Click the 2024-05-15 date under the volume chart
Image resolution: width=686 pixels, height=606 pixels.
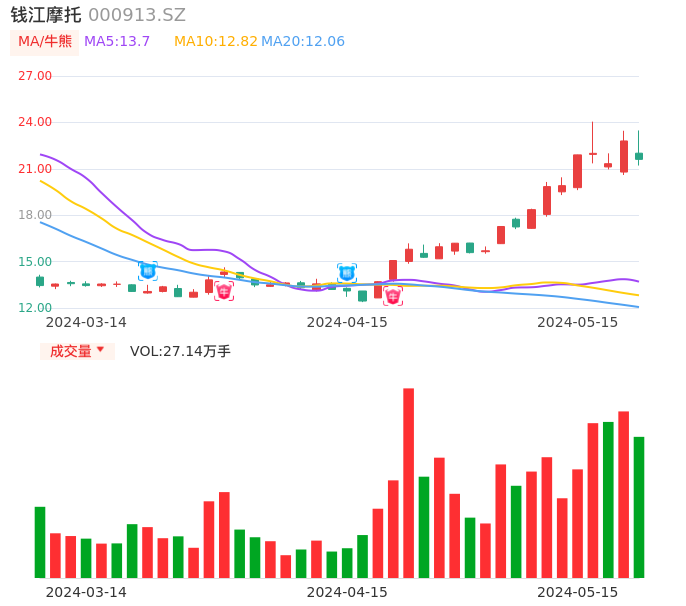point(578,592)
